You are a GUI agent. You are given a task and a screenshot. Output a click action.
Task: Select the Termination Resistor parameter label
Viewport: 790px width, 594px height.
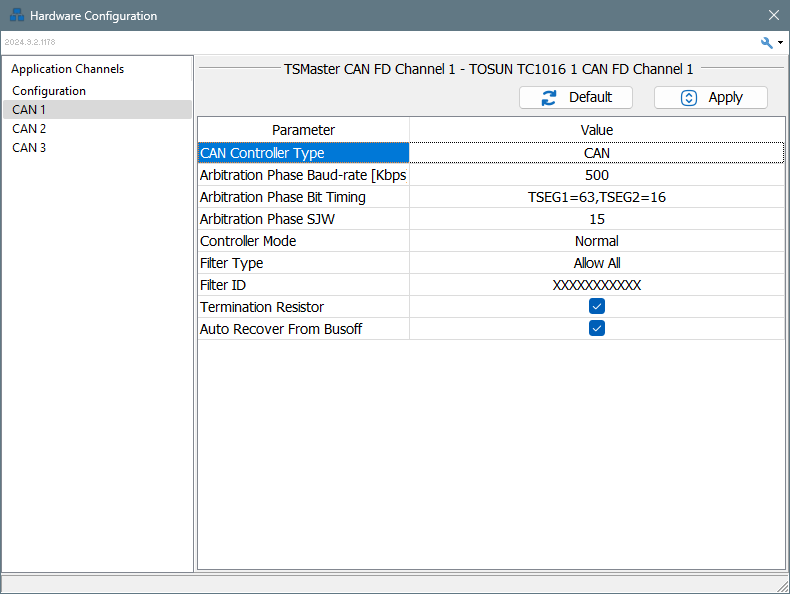[x=303, y=307]
